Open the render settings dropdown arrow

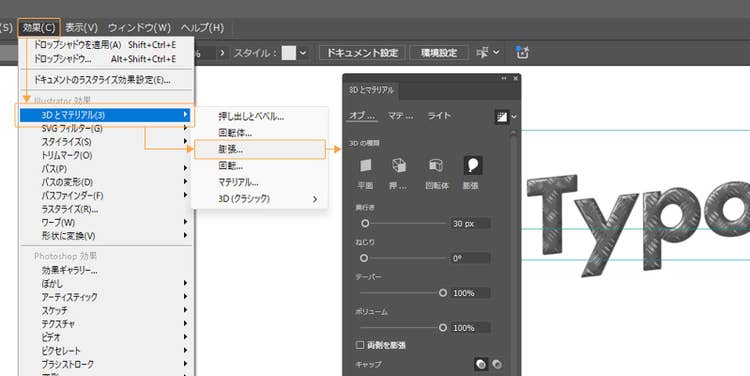(514, 117)
